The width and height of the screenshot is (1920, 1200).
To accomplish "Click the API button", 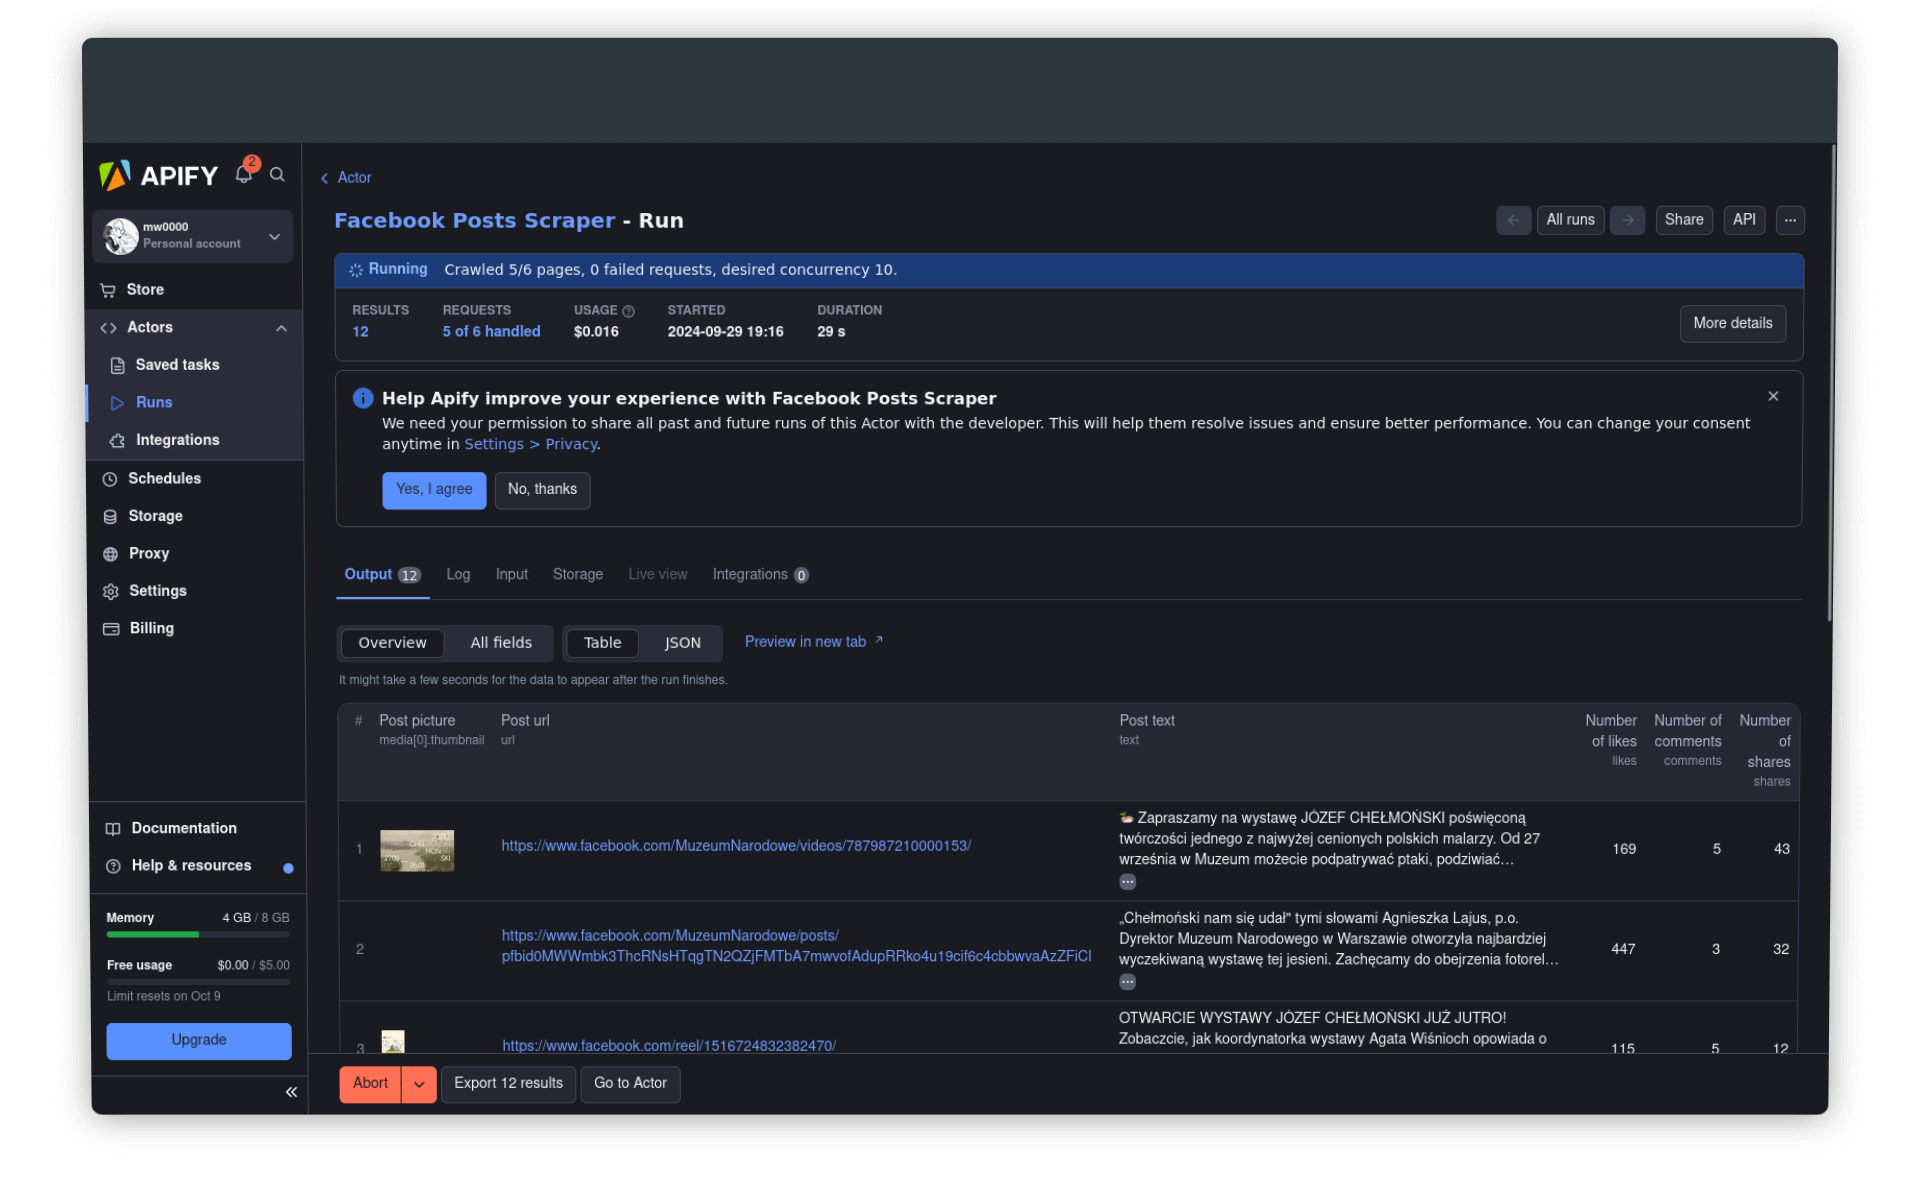I will 1744,220.
